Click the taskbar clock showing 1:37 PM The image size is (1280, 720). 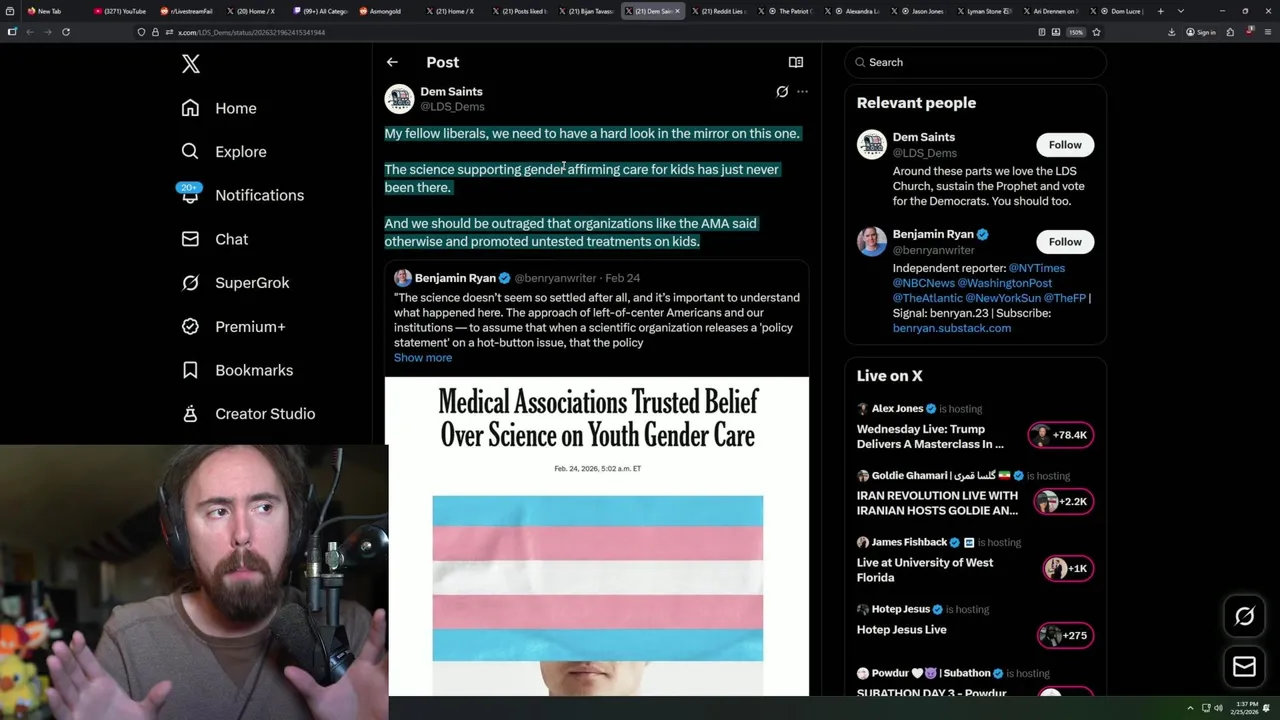point(1247,708)
